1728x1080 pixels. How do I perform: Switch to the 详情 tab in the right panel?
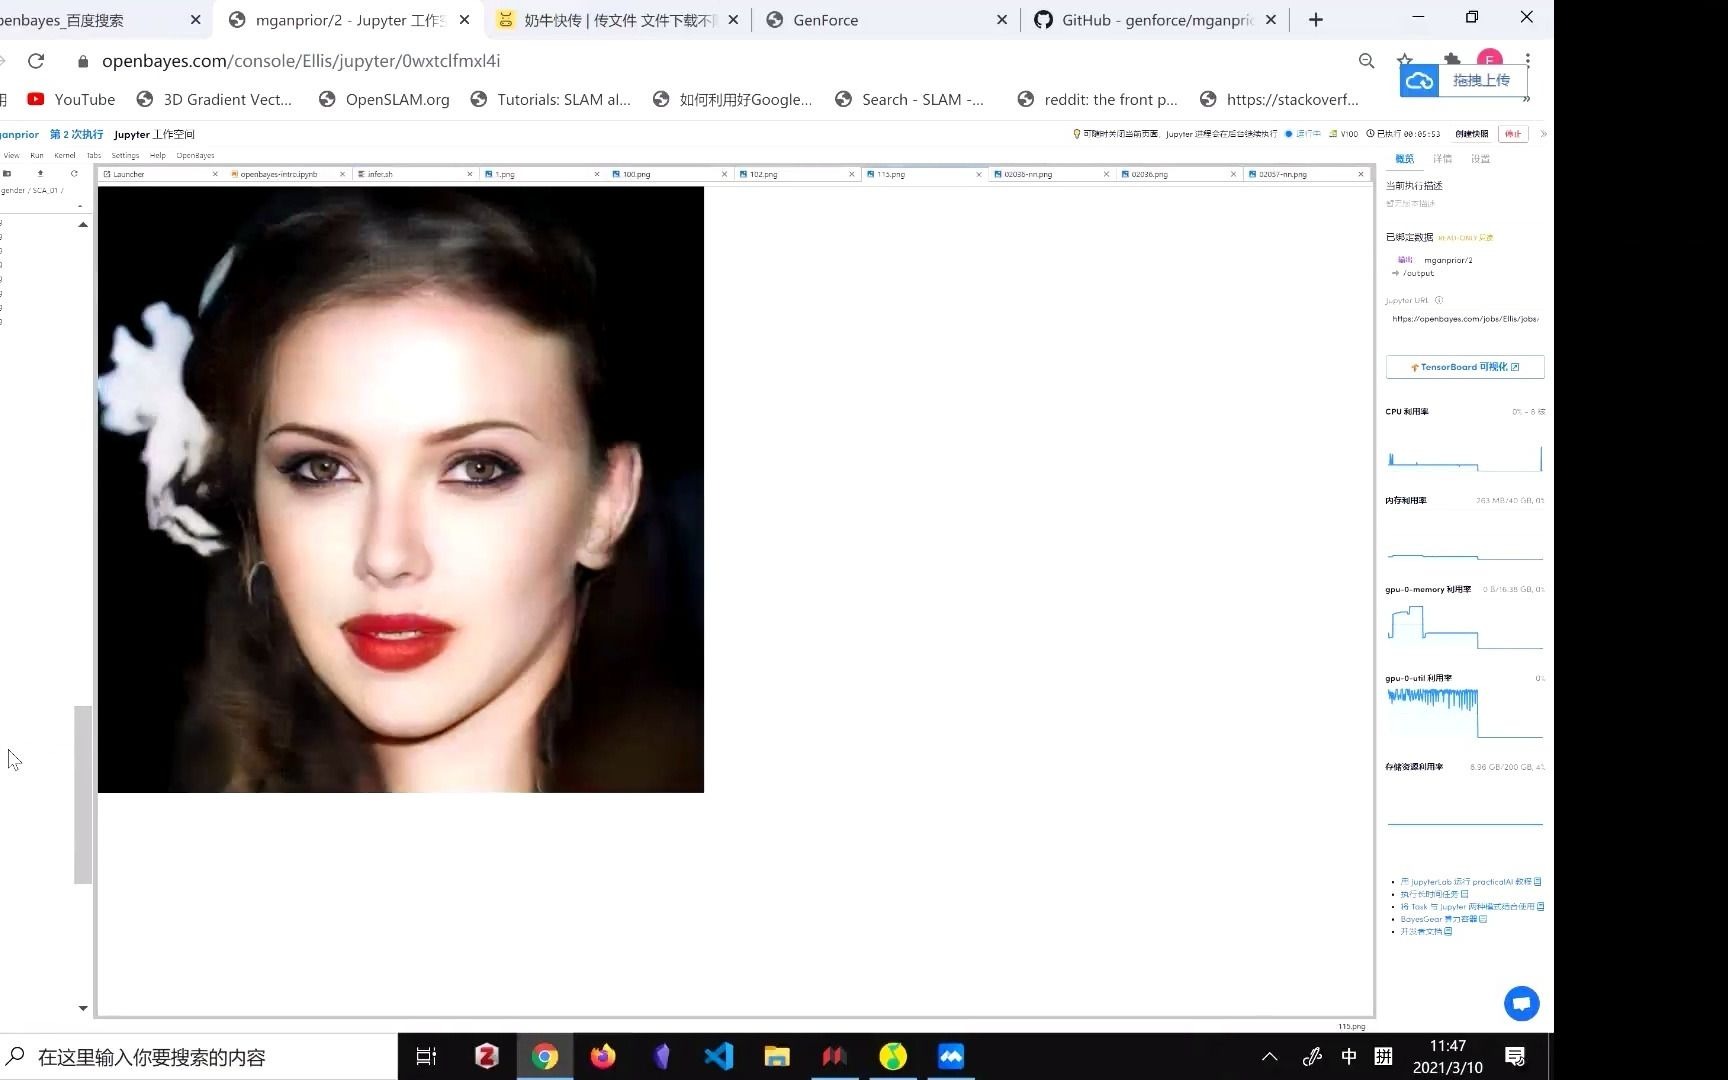[x=1443, y=159]
